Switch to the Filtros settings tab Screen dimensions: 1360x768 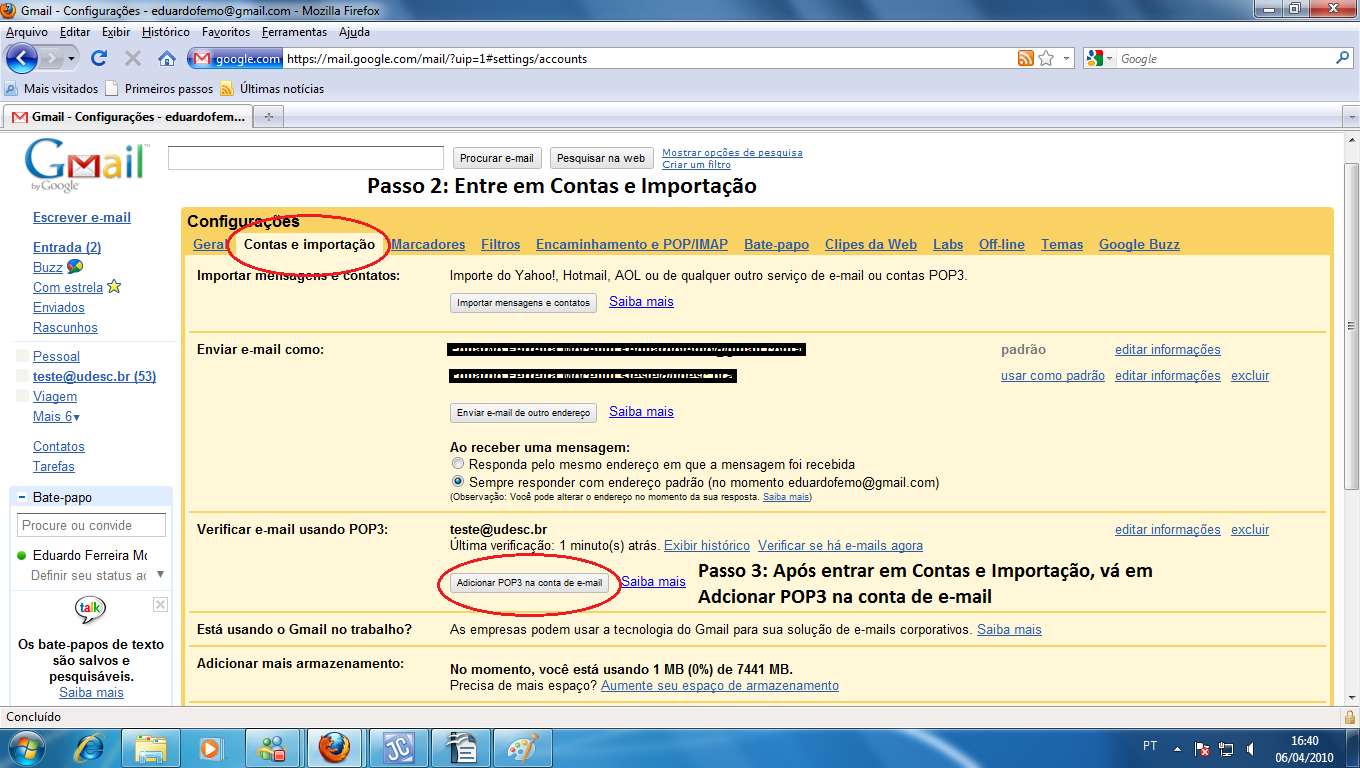(x=500, y=244)
